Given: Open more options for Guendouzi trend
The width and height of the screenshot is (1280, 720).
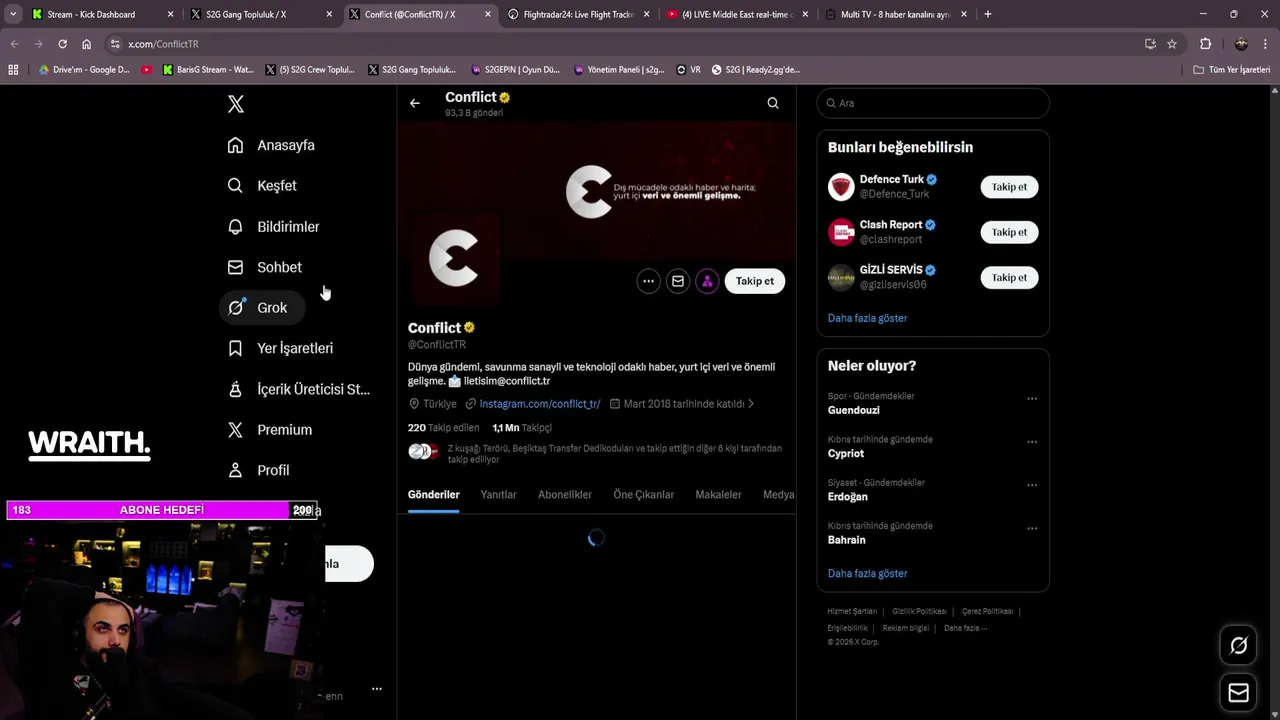Looking at the screenshot, I should pos(1032,399).
